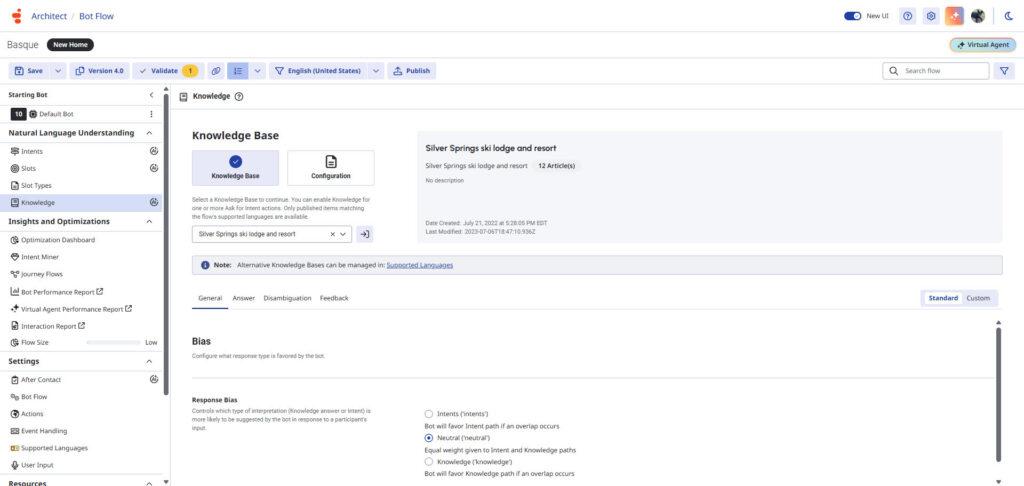This screenshot has width=1024, height=486.
Task: Expand the Save options dropdown arrow
Action: pyautogui.click(x=58, y=71)
